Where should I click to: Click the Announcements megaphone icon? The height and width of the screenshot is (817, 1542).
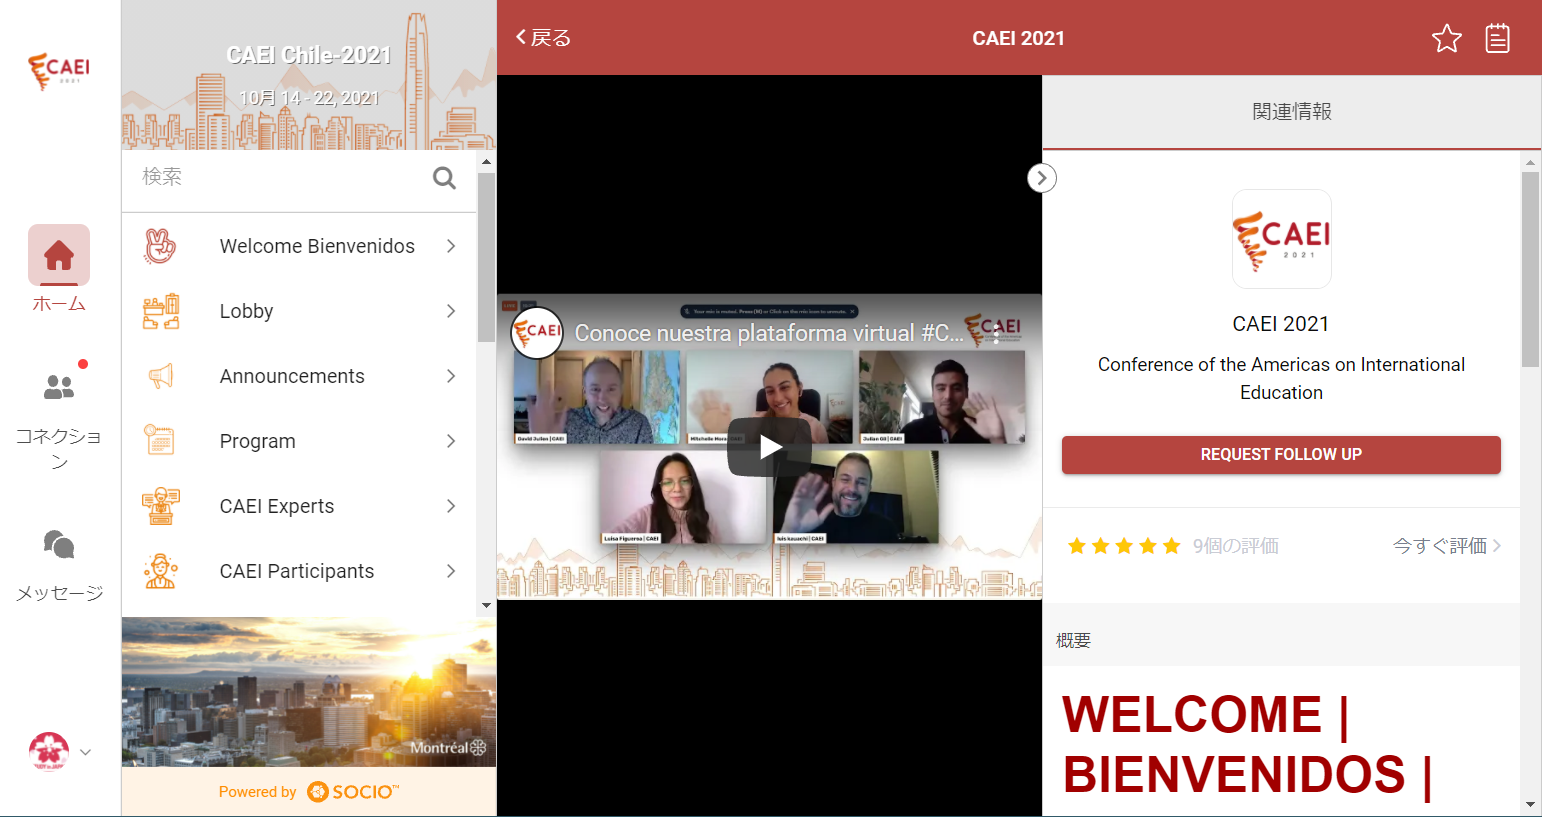point(160,376)
